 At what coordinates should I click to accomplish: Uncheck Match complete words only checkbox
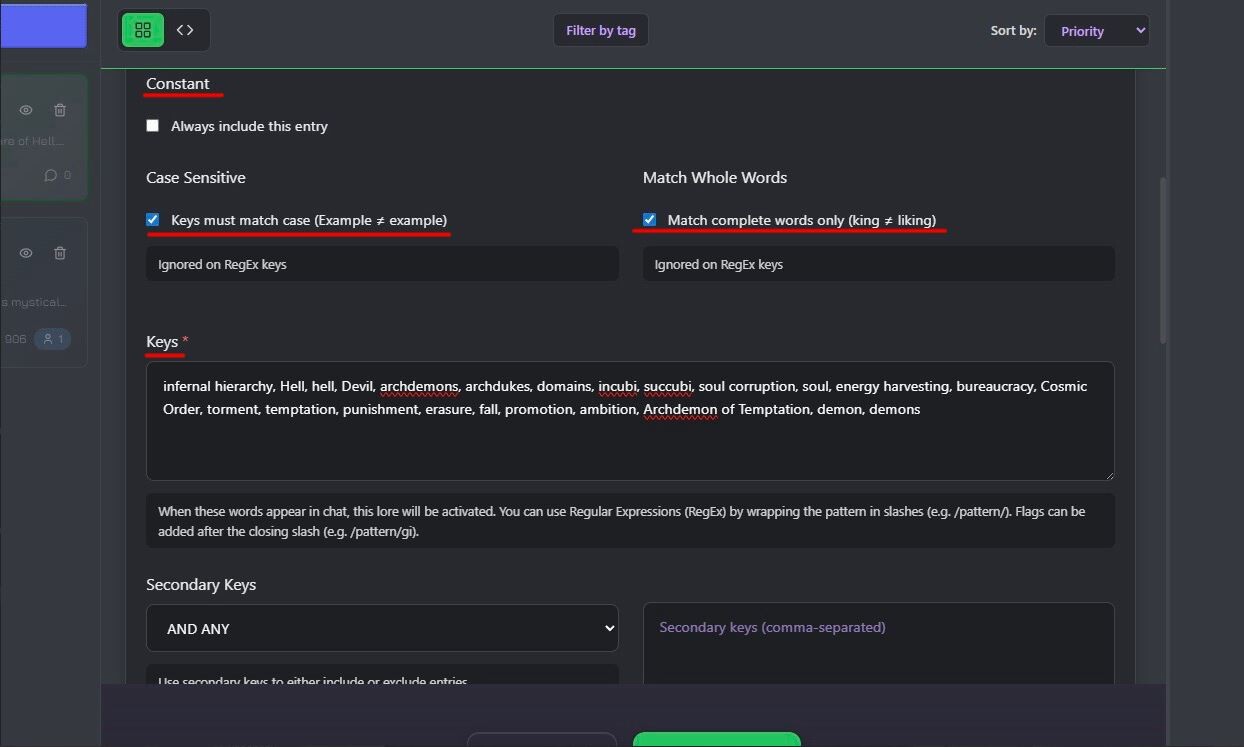tap(650, 219)
